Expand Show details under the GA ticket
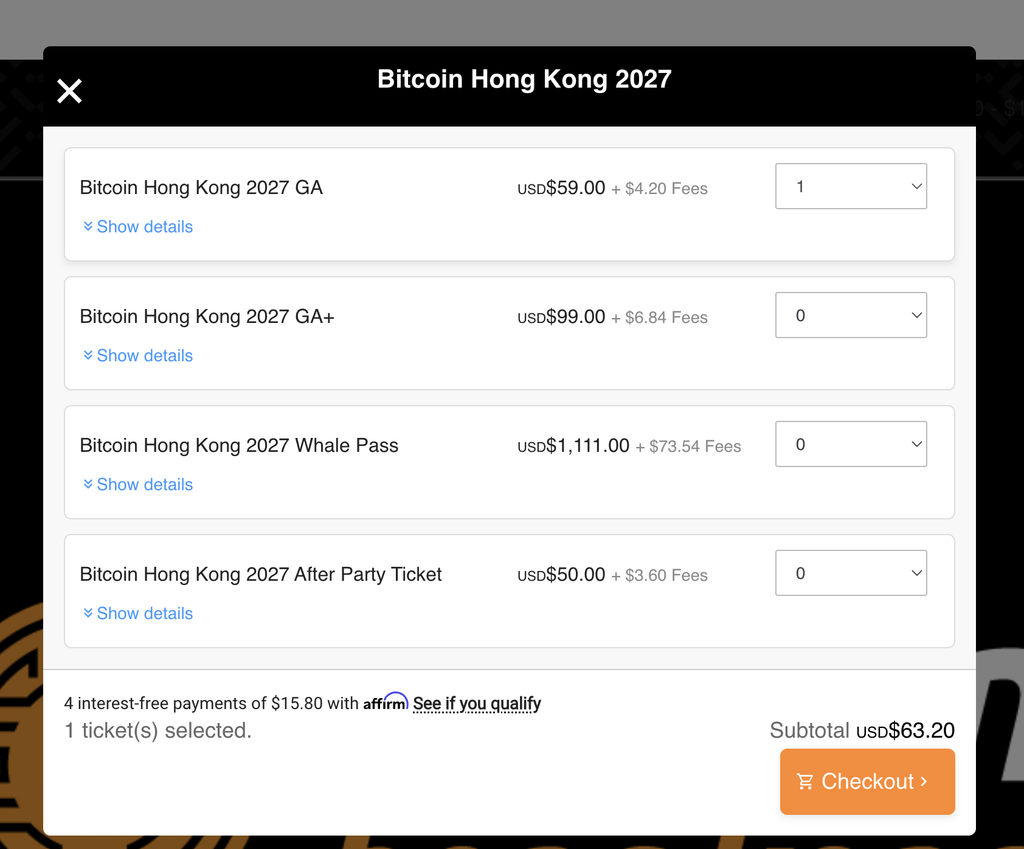Image resolution: width=1024 pixels, height=849 pixels. click(138, 227)
